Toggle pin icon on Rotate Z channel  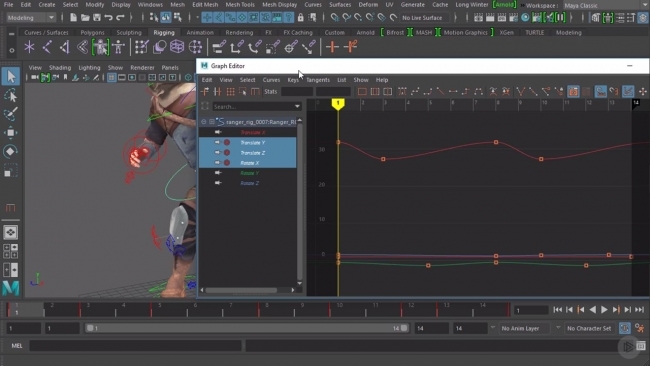coord(218,183)
